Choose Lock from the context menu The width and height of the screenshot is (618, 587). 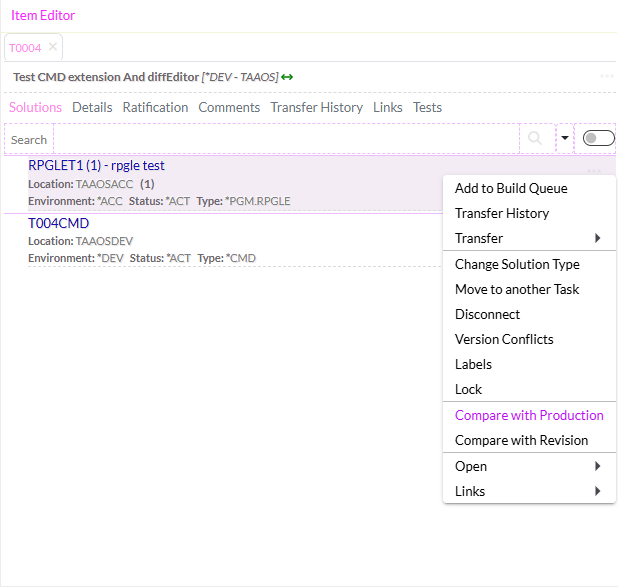(x=468, y=389)
